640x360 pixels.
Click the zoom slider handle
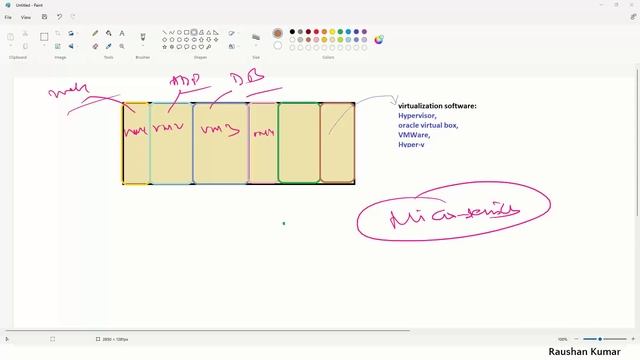600,339
